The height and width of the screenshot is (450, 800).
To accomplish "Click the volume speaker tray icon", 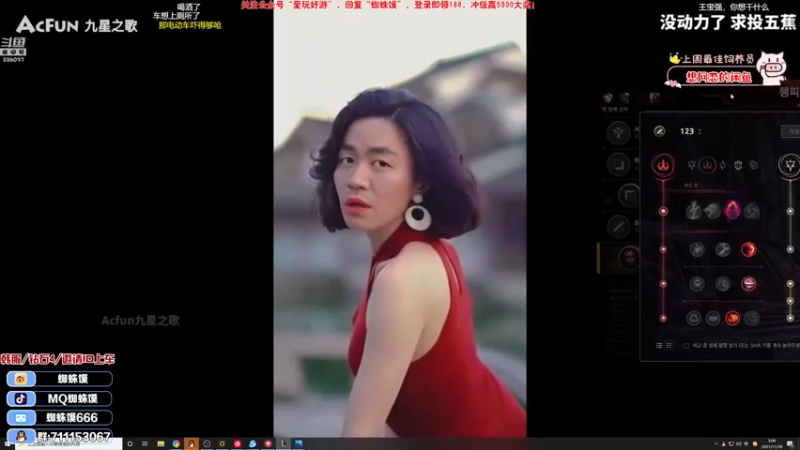I will click(739, 444).
